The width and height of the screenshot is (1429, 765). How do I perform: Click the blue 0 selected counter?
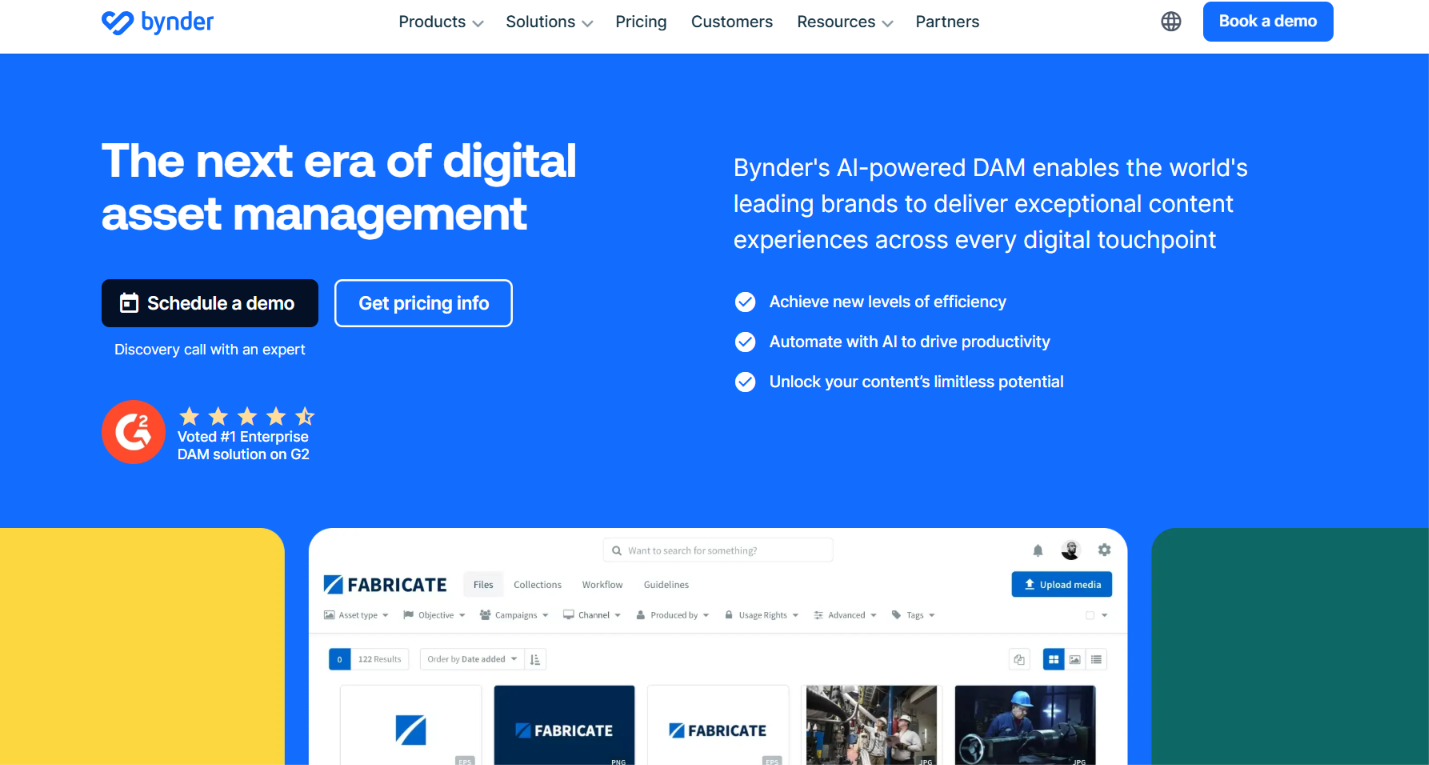point(340,659)
